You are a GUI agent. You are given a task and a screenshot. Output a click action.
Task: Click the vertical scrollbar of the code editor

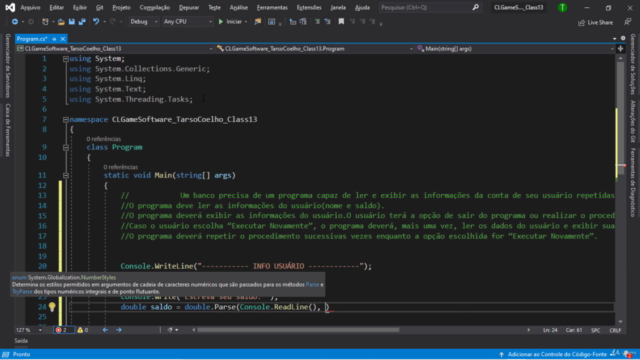coord(620,190)
